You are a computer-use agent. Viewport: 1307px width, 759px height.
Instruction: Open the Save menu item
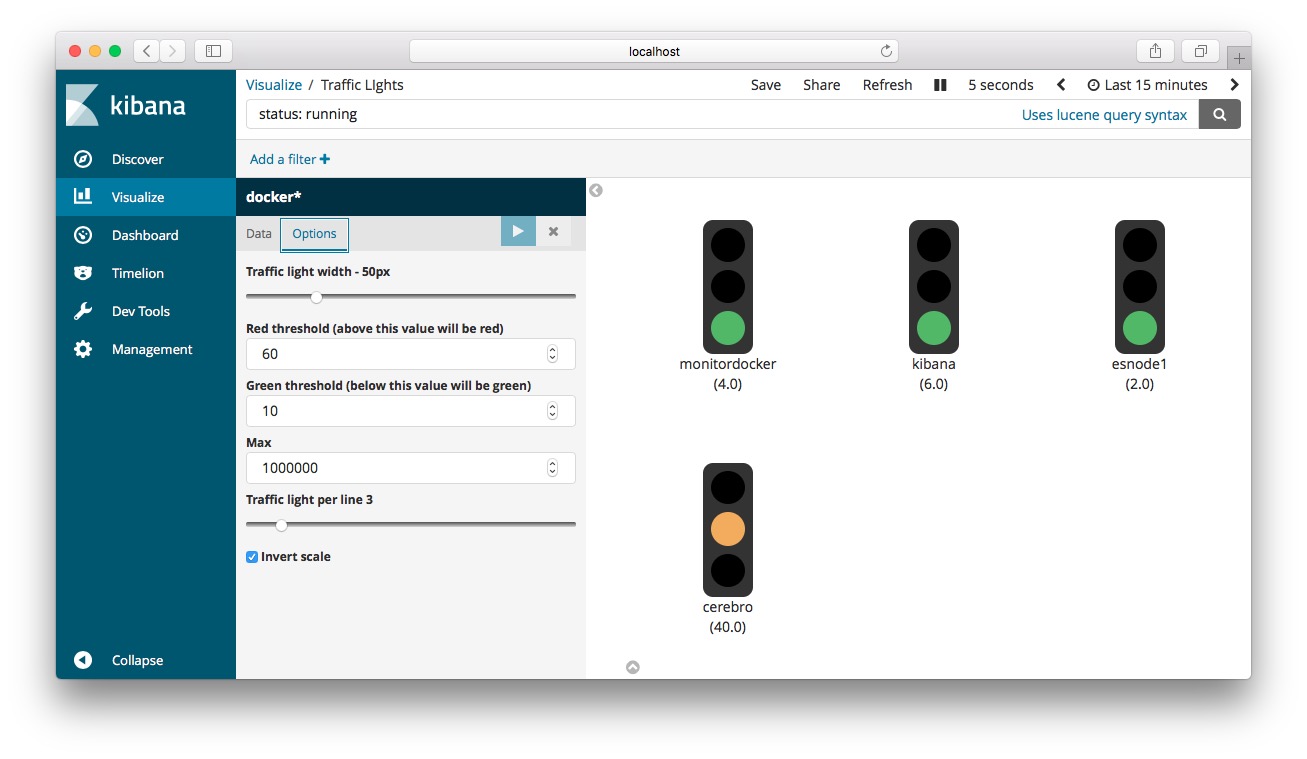coord(766,85)
